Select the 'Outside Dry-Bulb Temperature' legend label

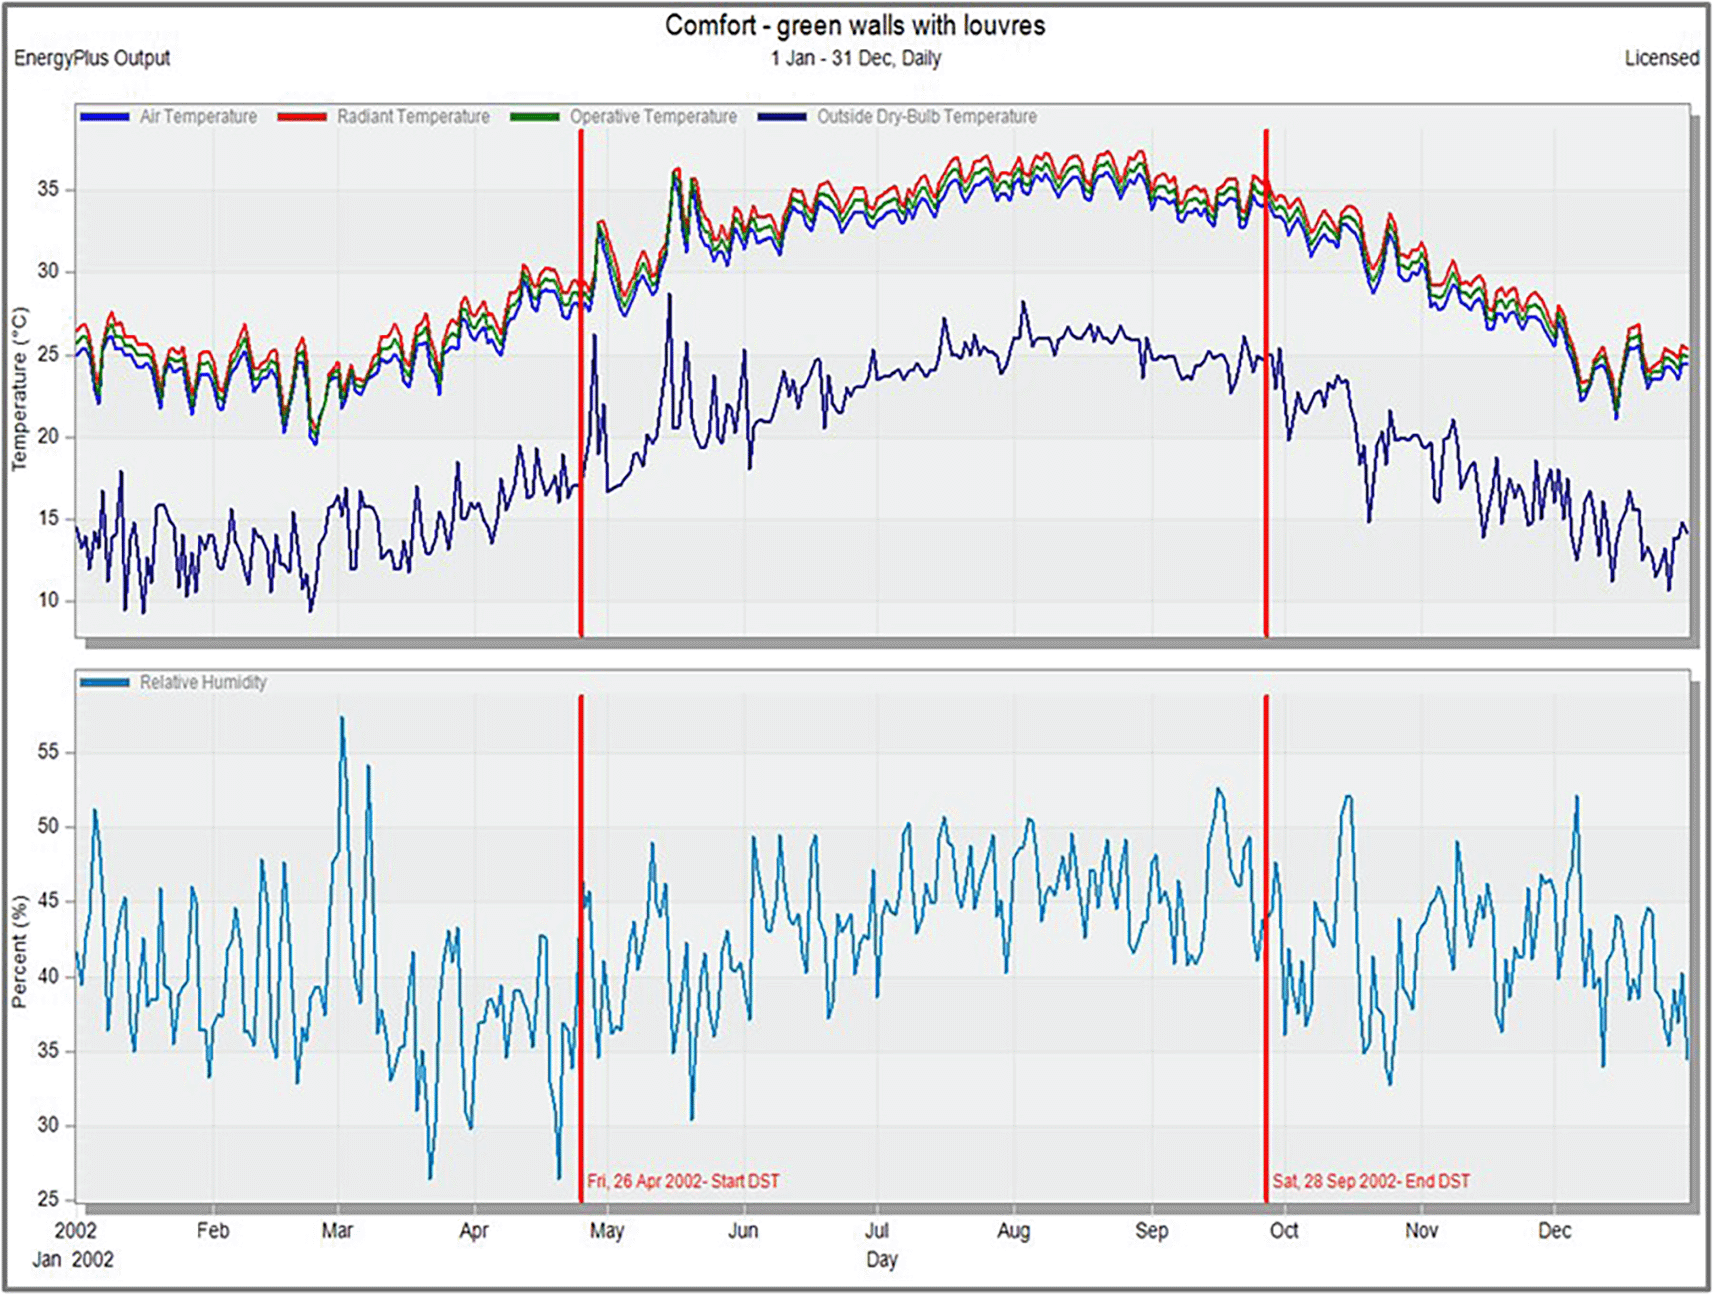926,117
